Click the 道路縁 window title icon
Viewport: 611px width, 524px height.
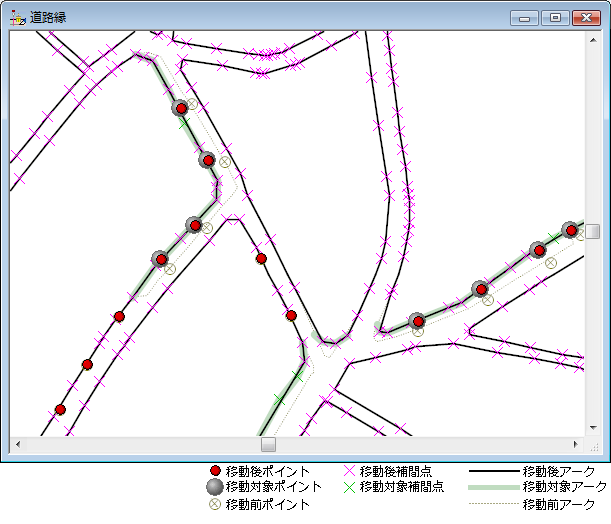pos(18,18)
